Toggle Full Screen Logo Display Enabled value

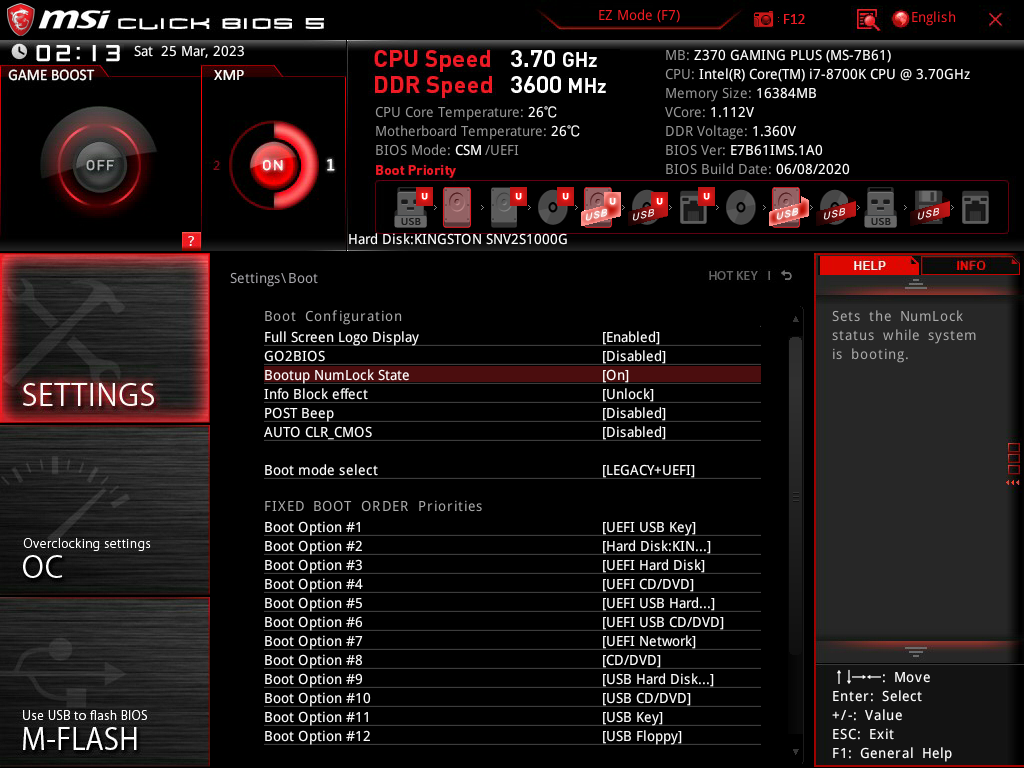tap(631, 337)
